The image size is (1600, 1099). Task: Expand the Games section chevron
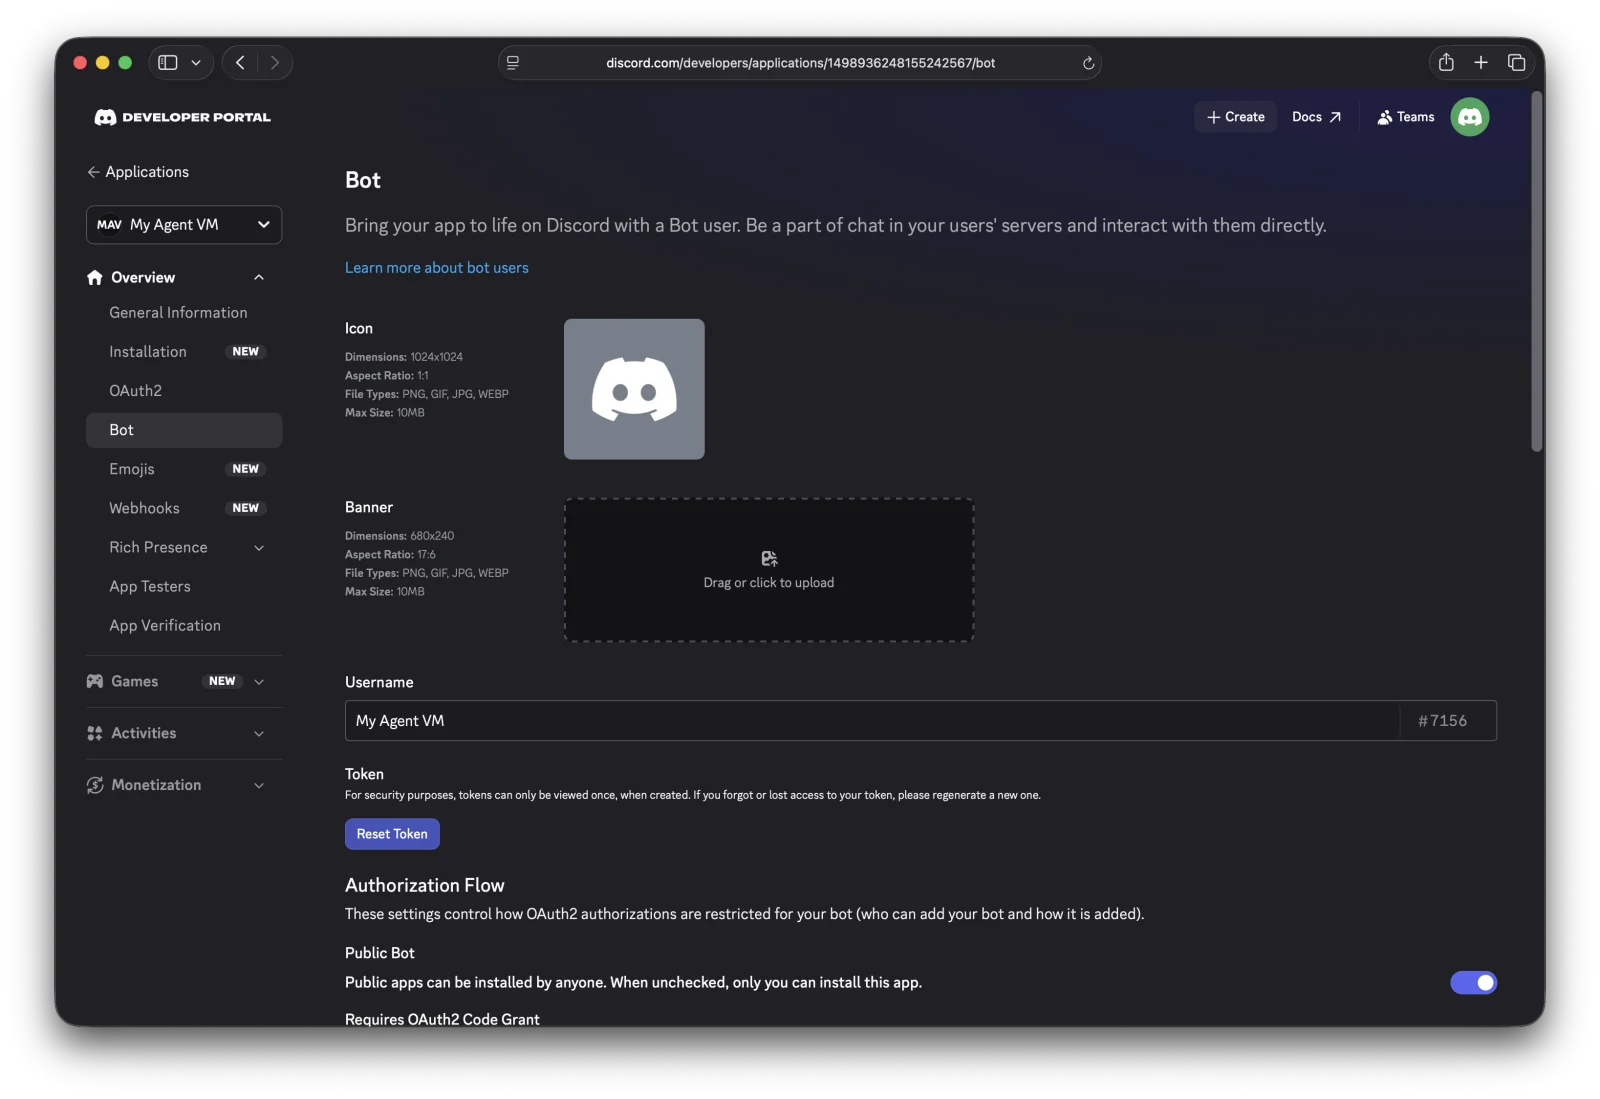click(259, 682)
